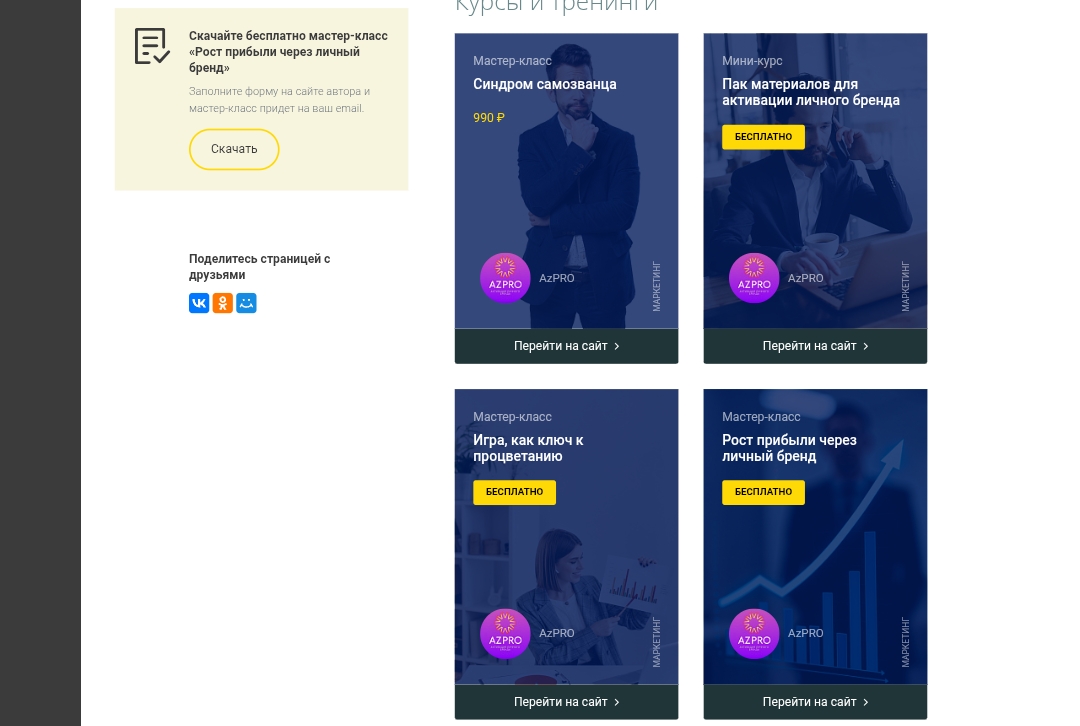Click AzPRO logo on "Пак материалов" card
The image size is (1080, 726).
coord(754,278)
